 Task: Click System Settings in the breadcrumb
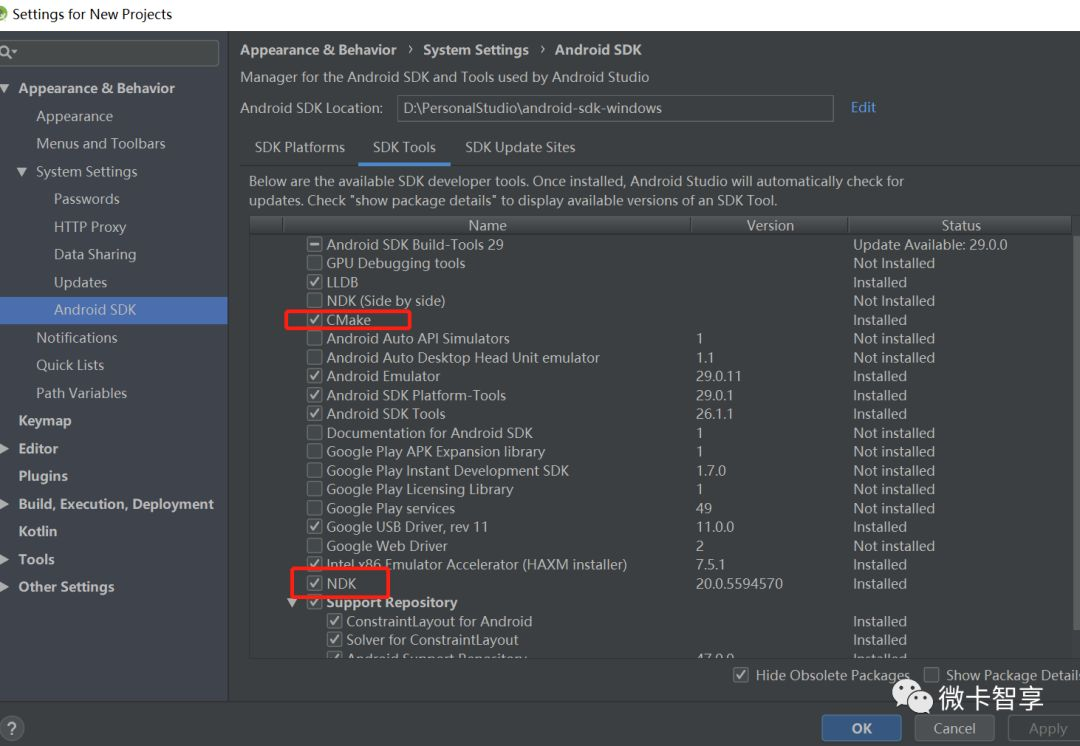tap(476, 50)
